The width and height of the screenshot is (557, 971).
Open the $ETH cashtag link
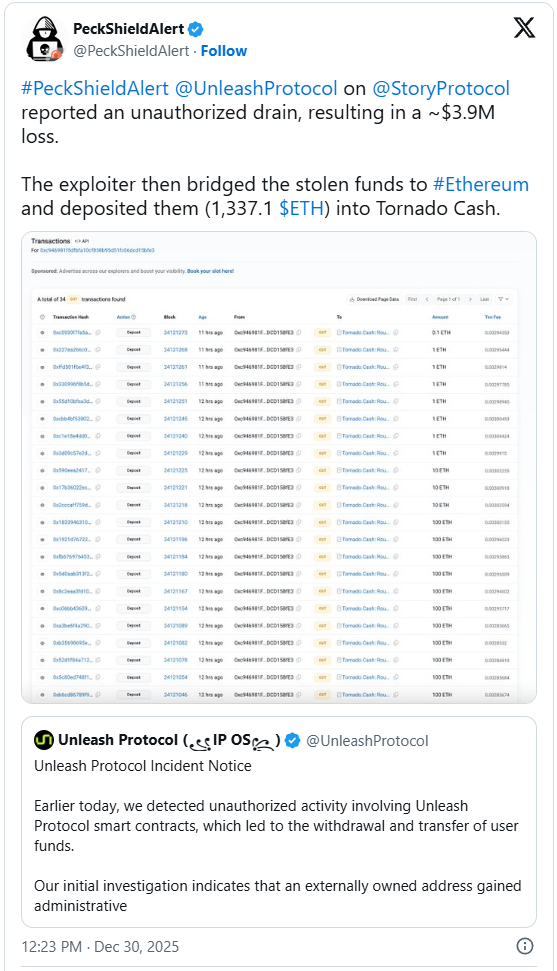[302, 209]
